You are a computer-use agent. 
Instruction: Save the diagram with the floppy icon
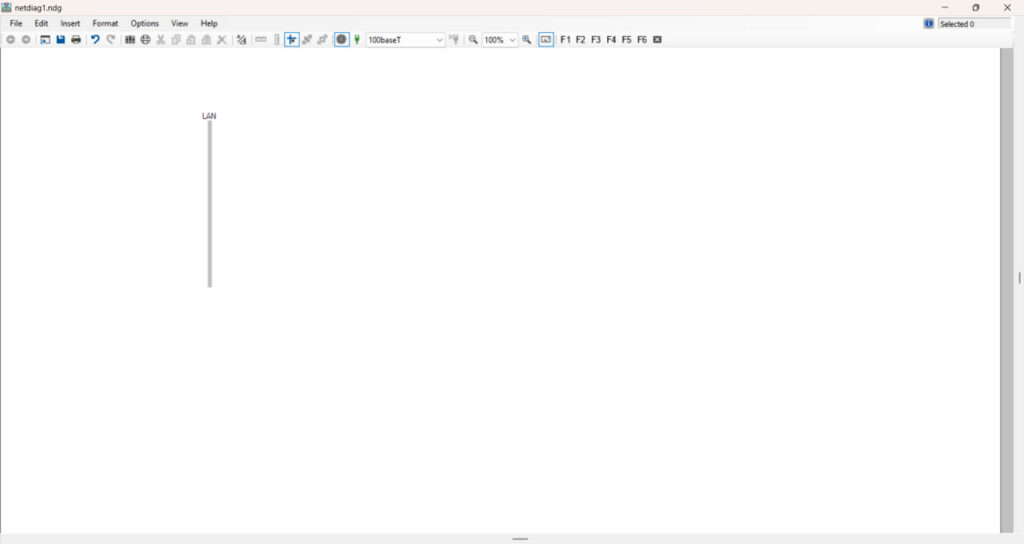pyautogui.click(x=61, y=40)
